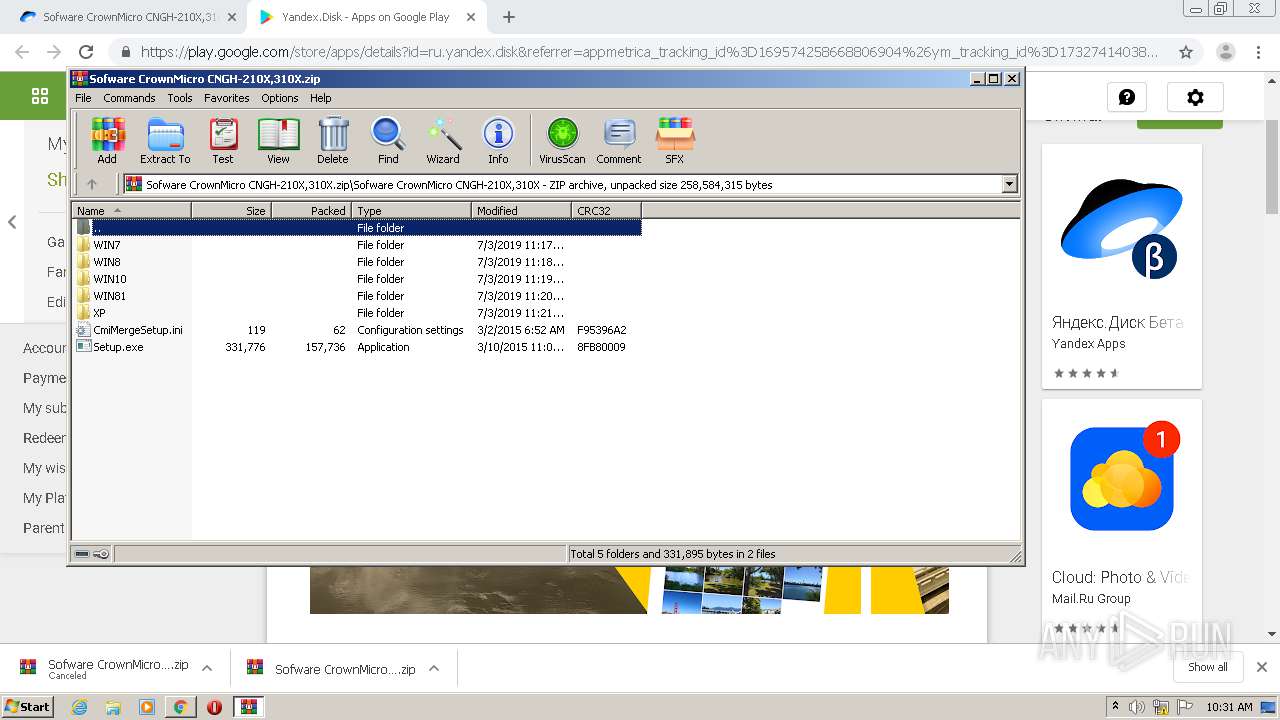Open a new browser tab
1280x720 pixels.
point(509,17)
